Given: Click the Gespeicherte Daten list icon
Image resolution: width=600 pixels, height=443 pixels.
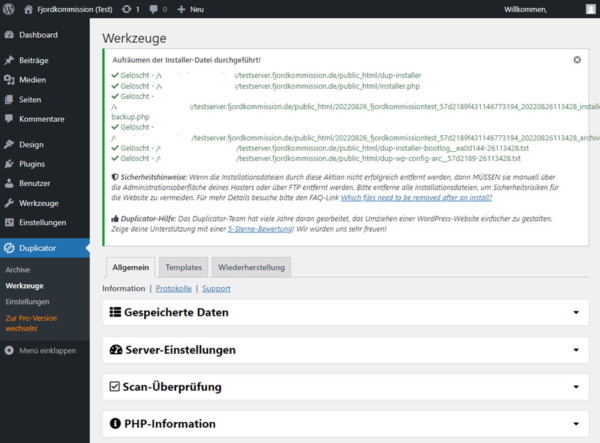Looking at the screenshot, I should pyautogui.click(x=115, y=312).
